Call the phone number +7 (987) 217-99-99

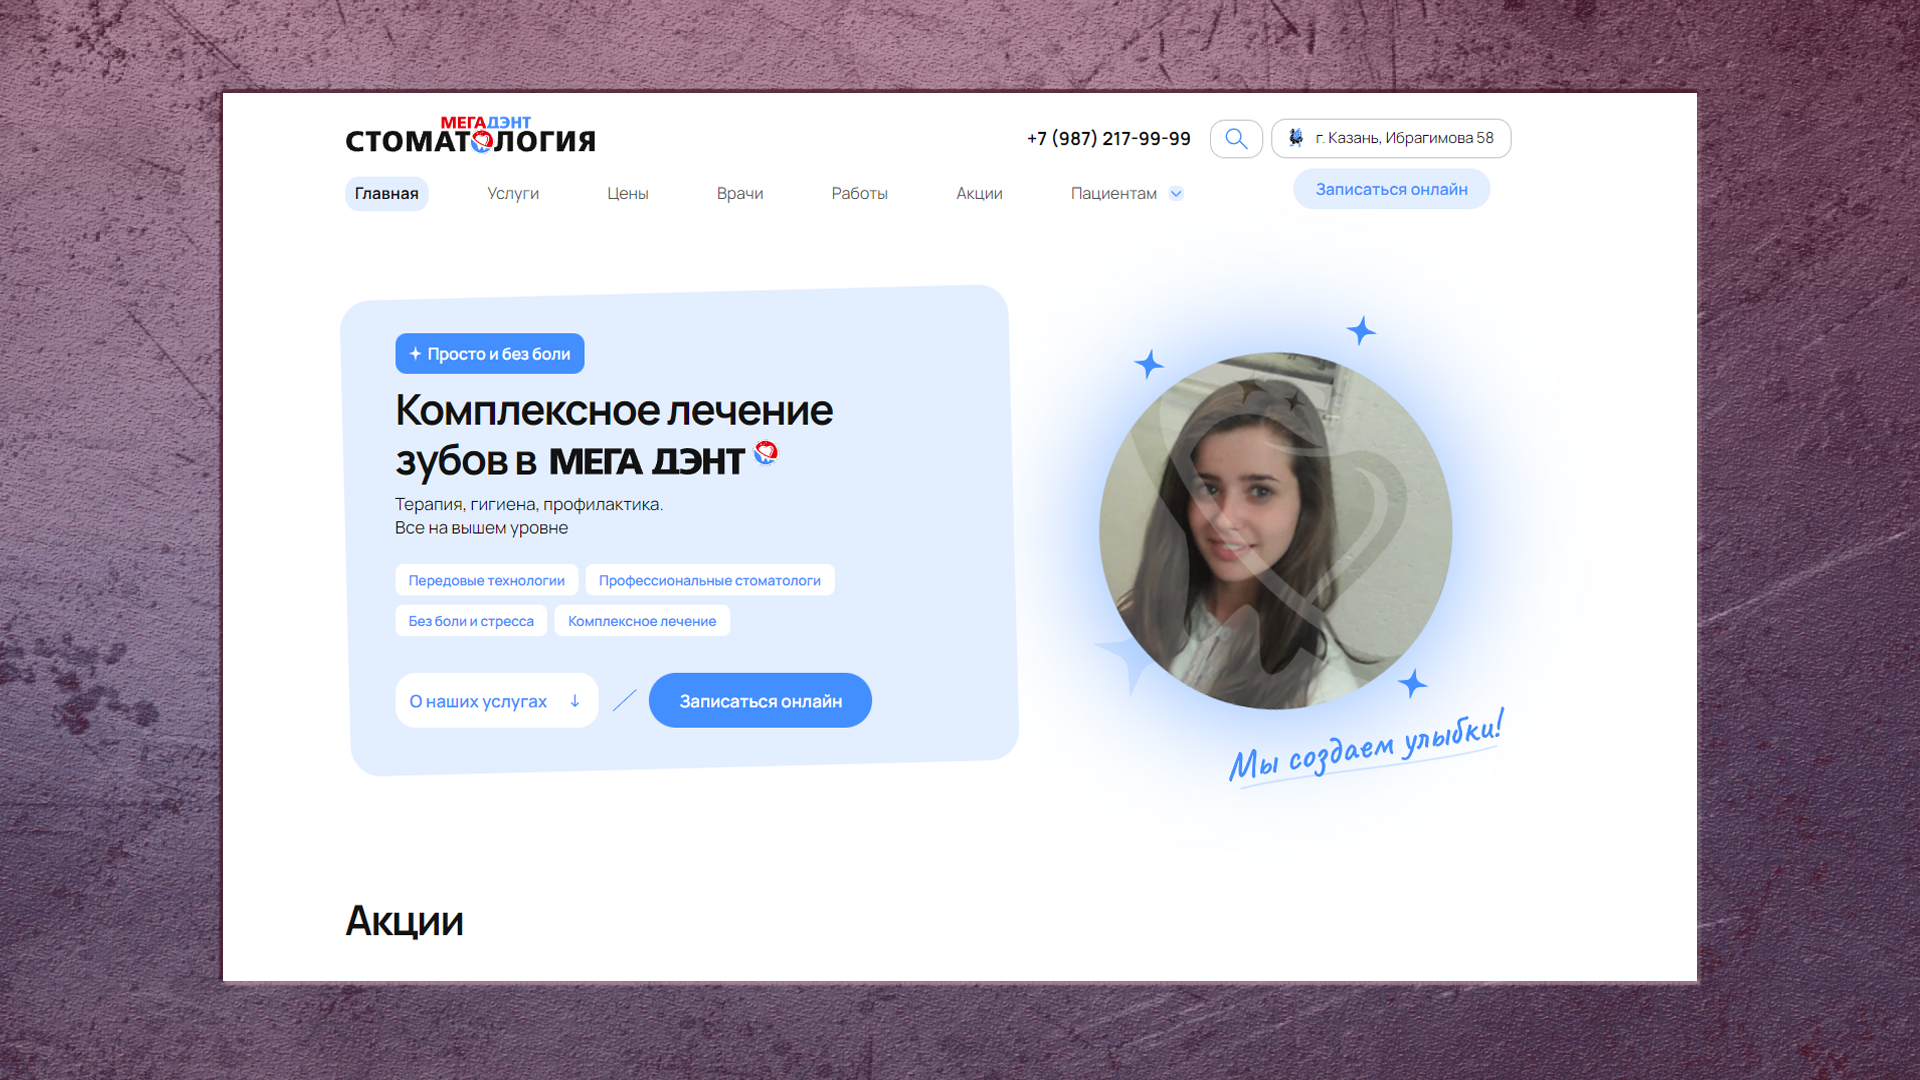coord(1108,139)
